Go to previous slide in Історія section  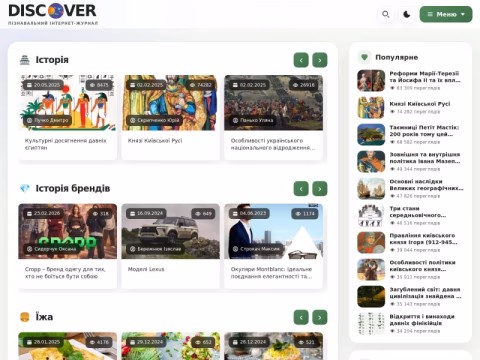[x=301, y=60]
